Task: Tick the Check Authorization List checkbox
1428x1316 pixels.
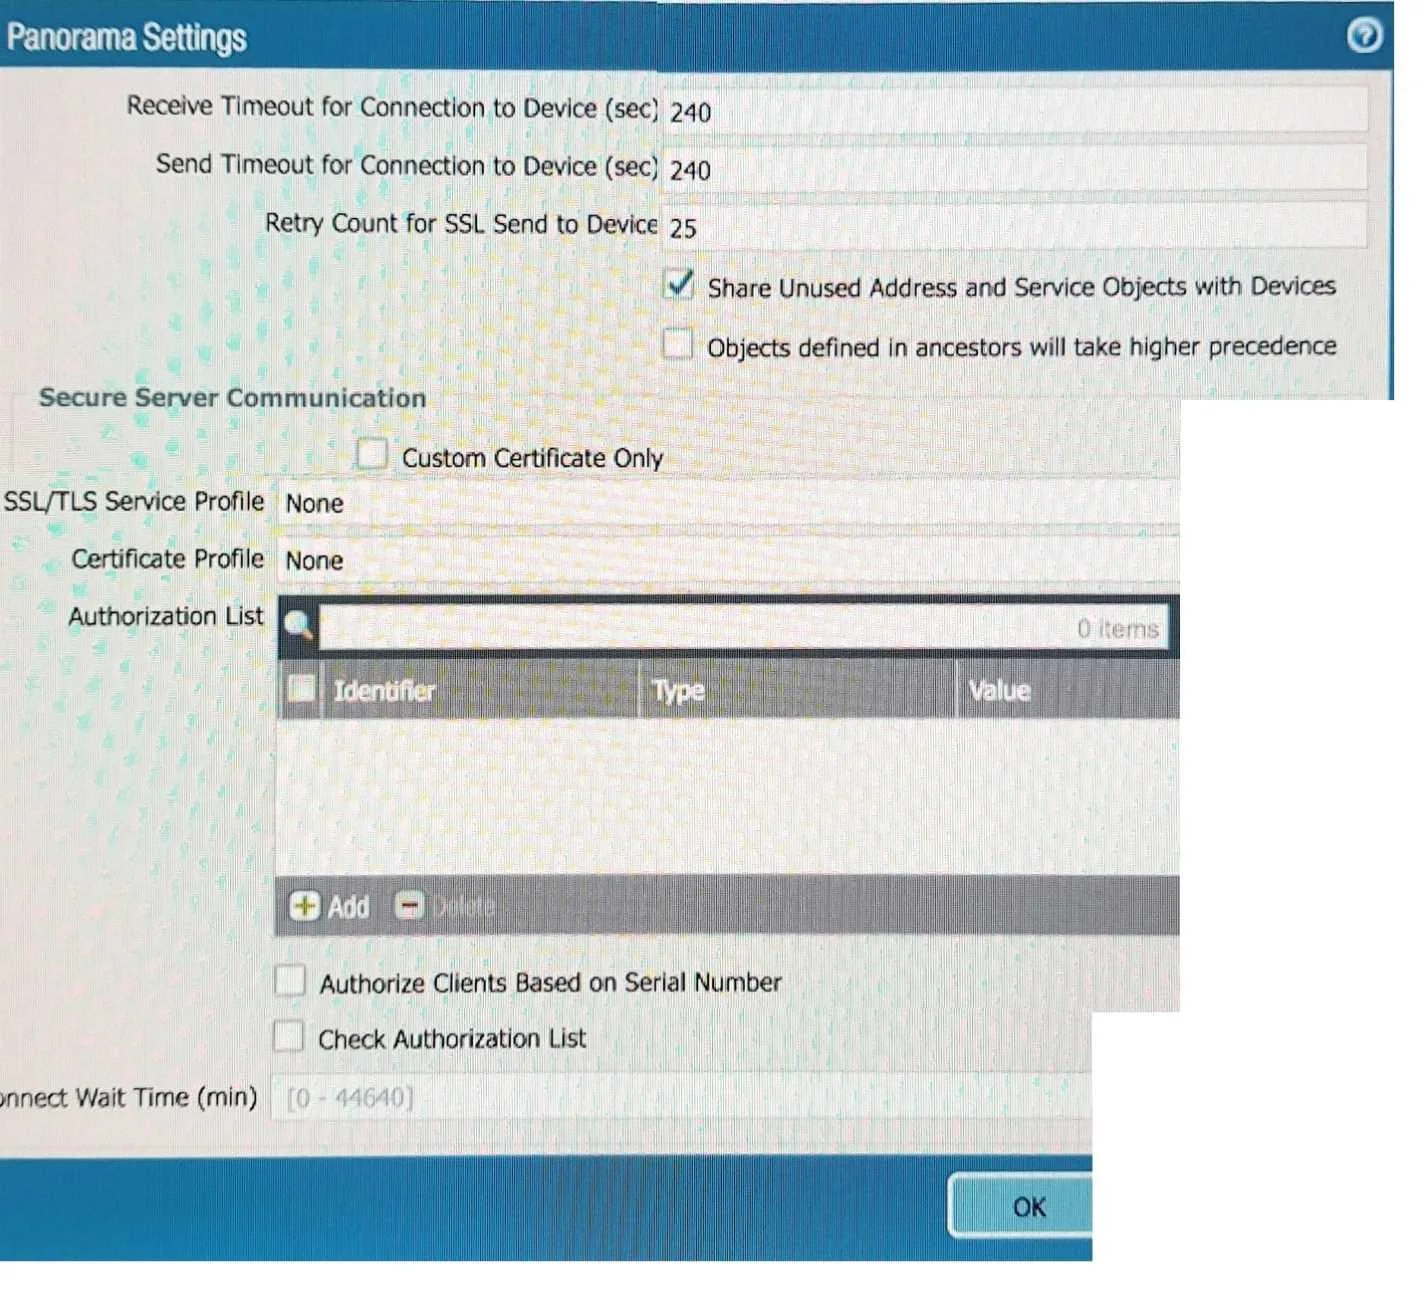Action: tap(289, 1036)
